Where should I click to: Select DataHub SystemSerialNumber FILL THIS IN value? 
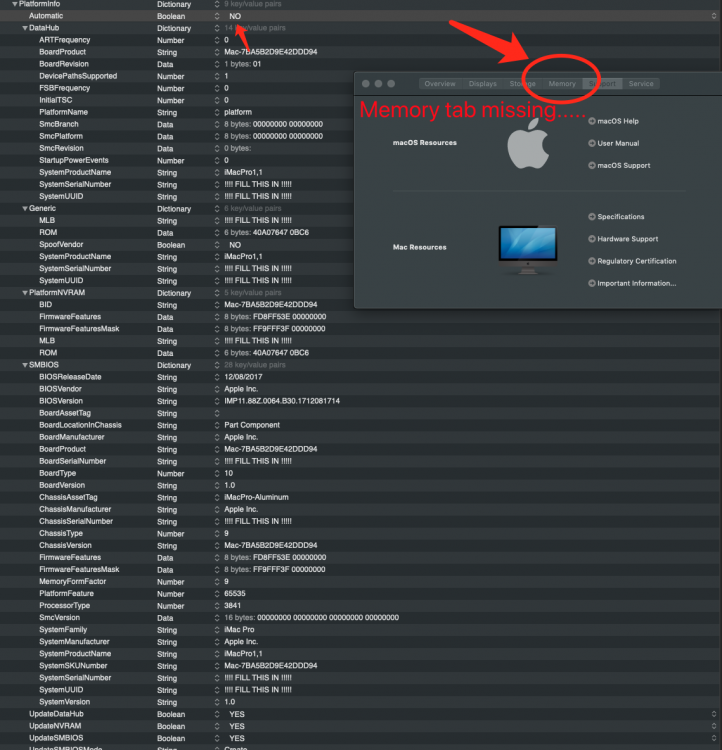click(x=258, y=184)
